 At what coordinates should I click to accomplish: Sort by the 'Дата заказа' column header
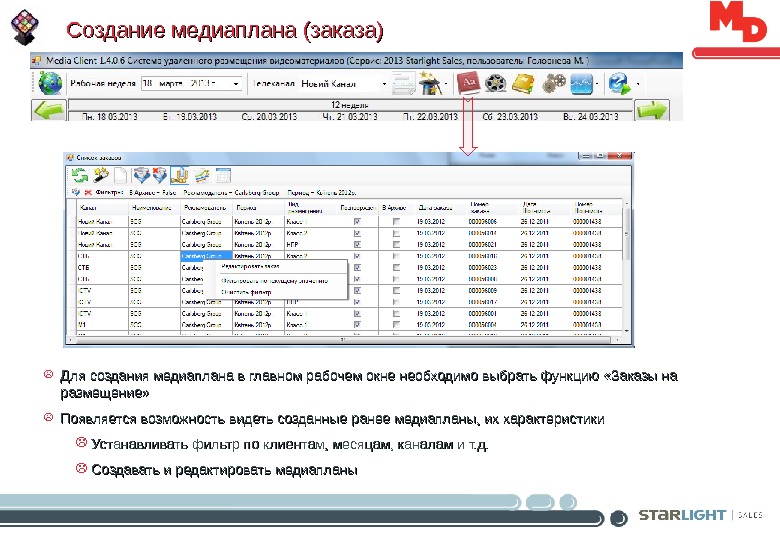click(x=441, y=208)
